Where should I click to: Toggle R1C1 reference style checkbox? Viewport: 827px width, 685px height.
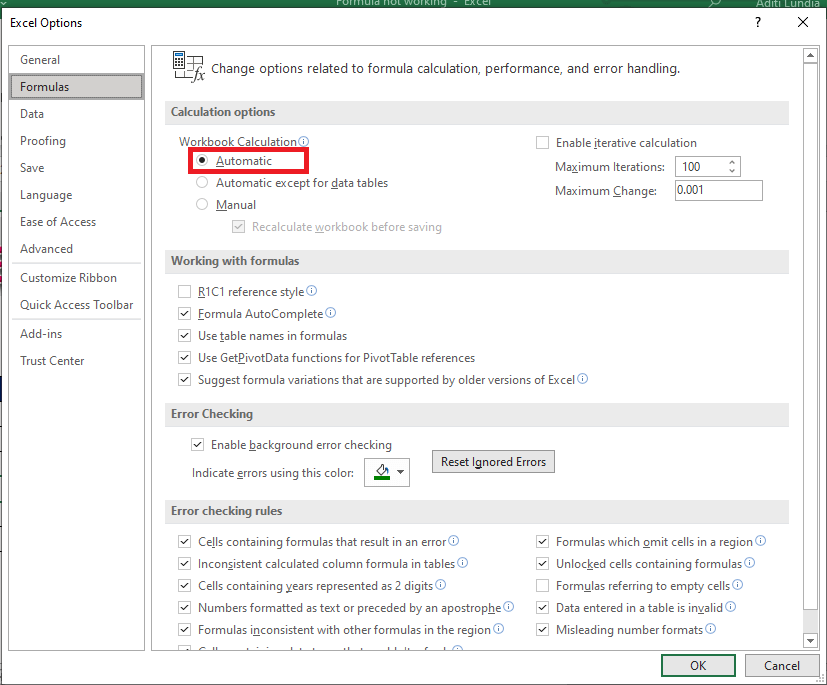[x=185, y=292]
